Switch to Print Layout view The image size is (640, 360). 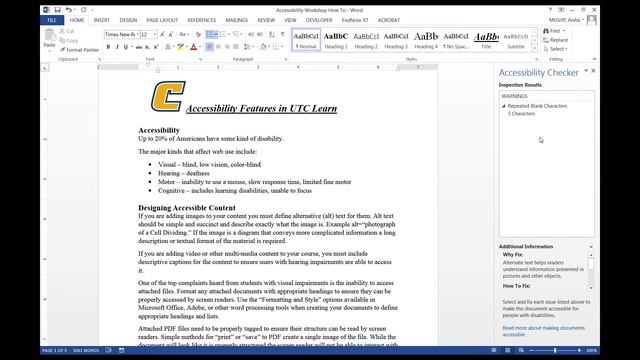(507, 350)
